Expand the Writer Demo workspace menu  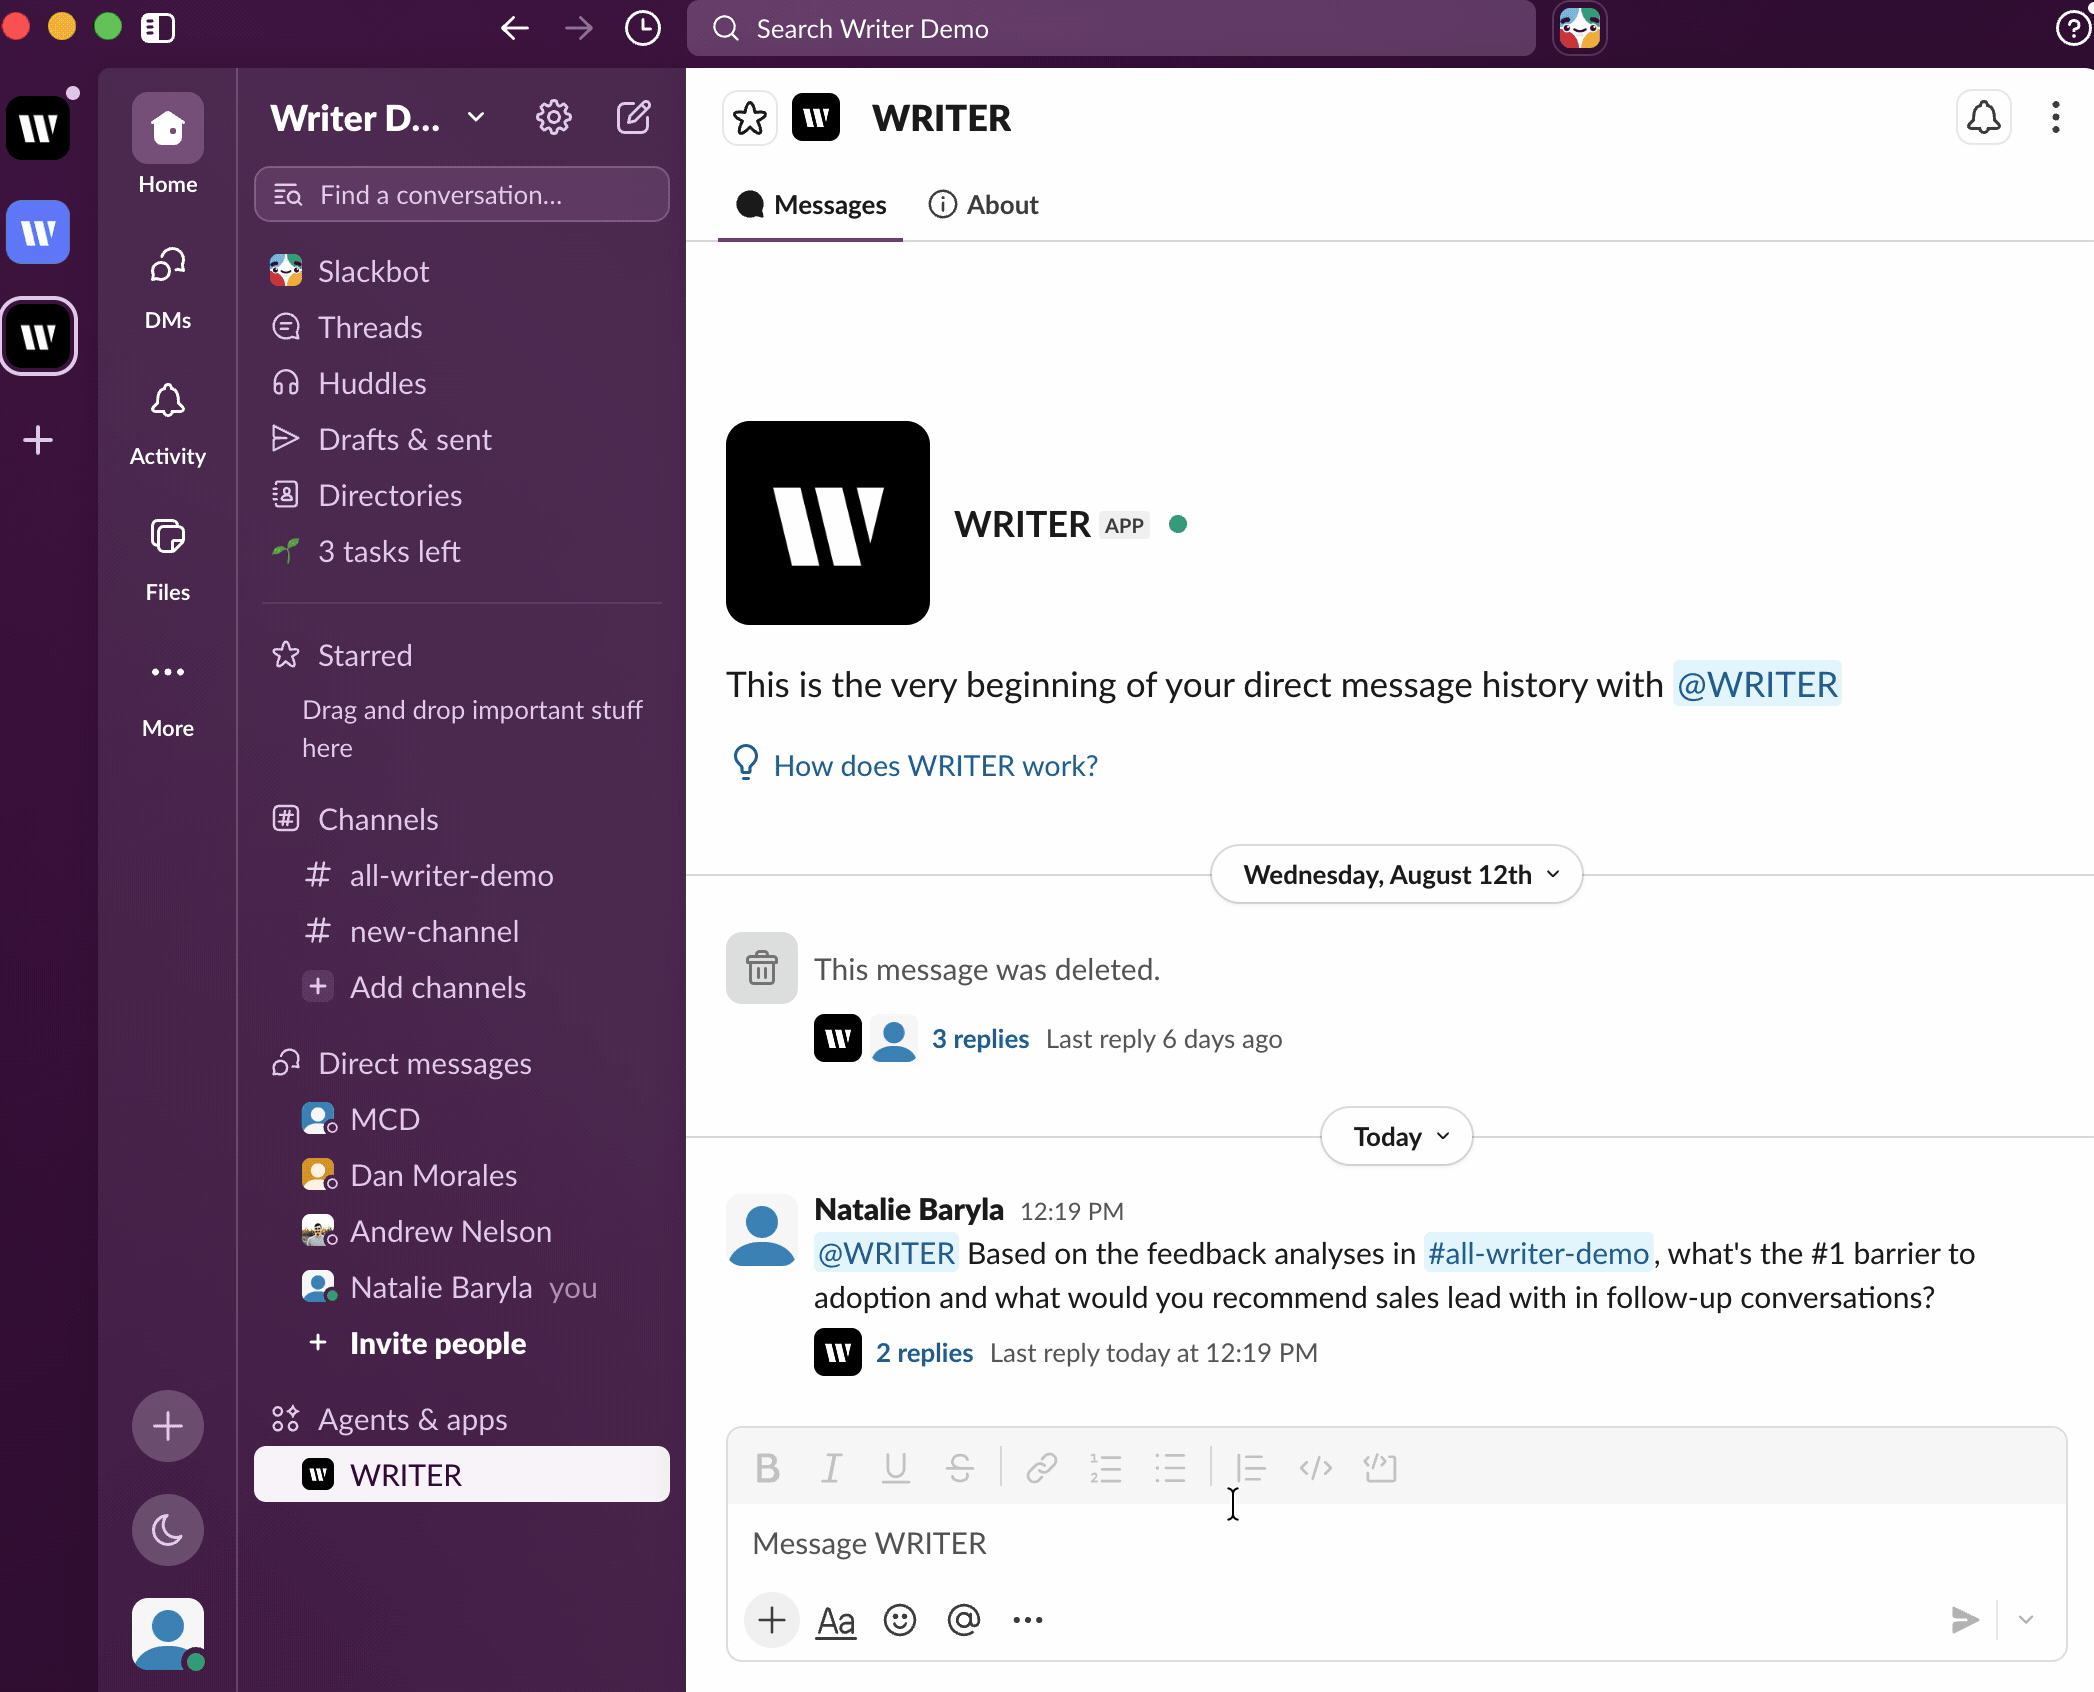[378, 118]
